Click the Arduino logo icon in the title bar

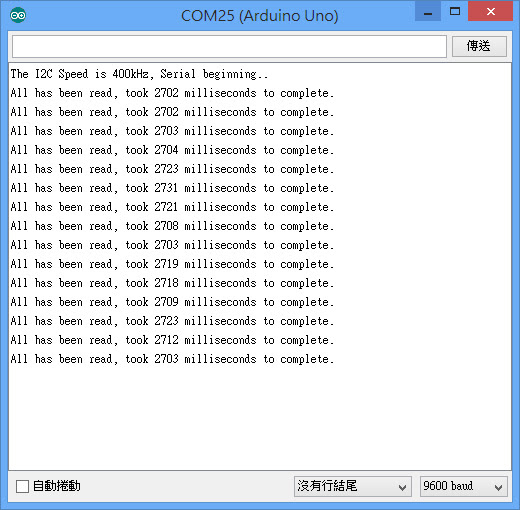(18, 15)
